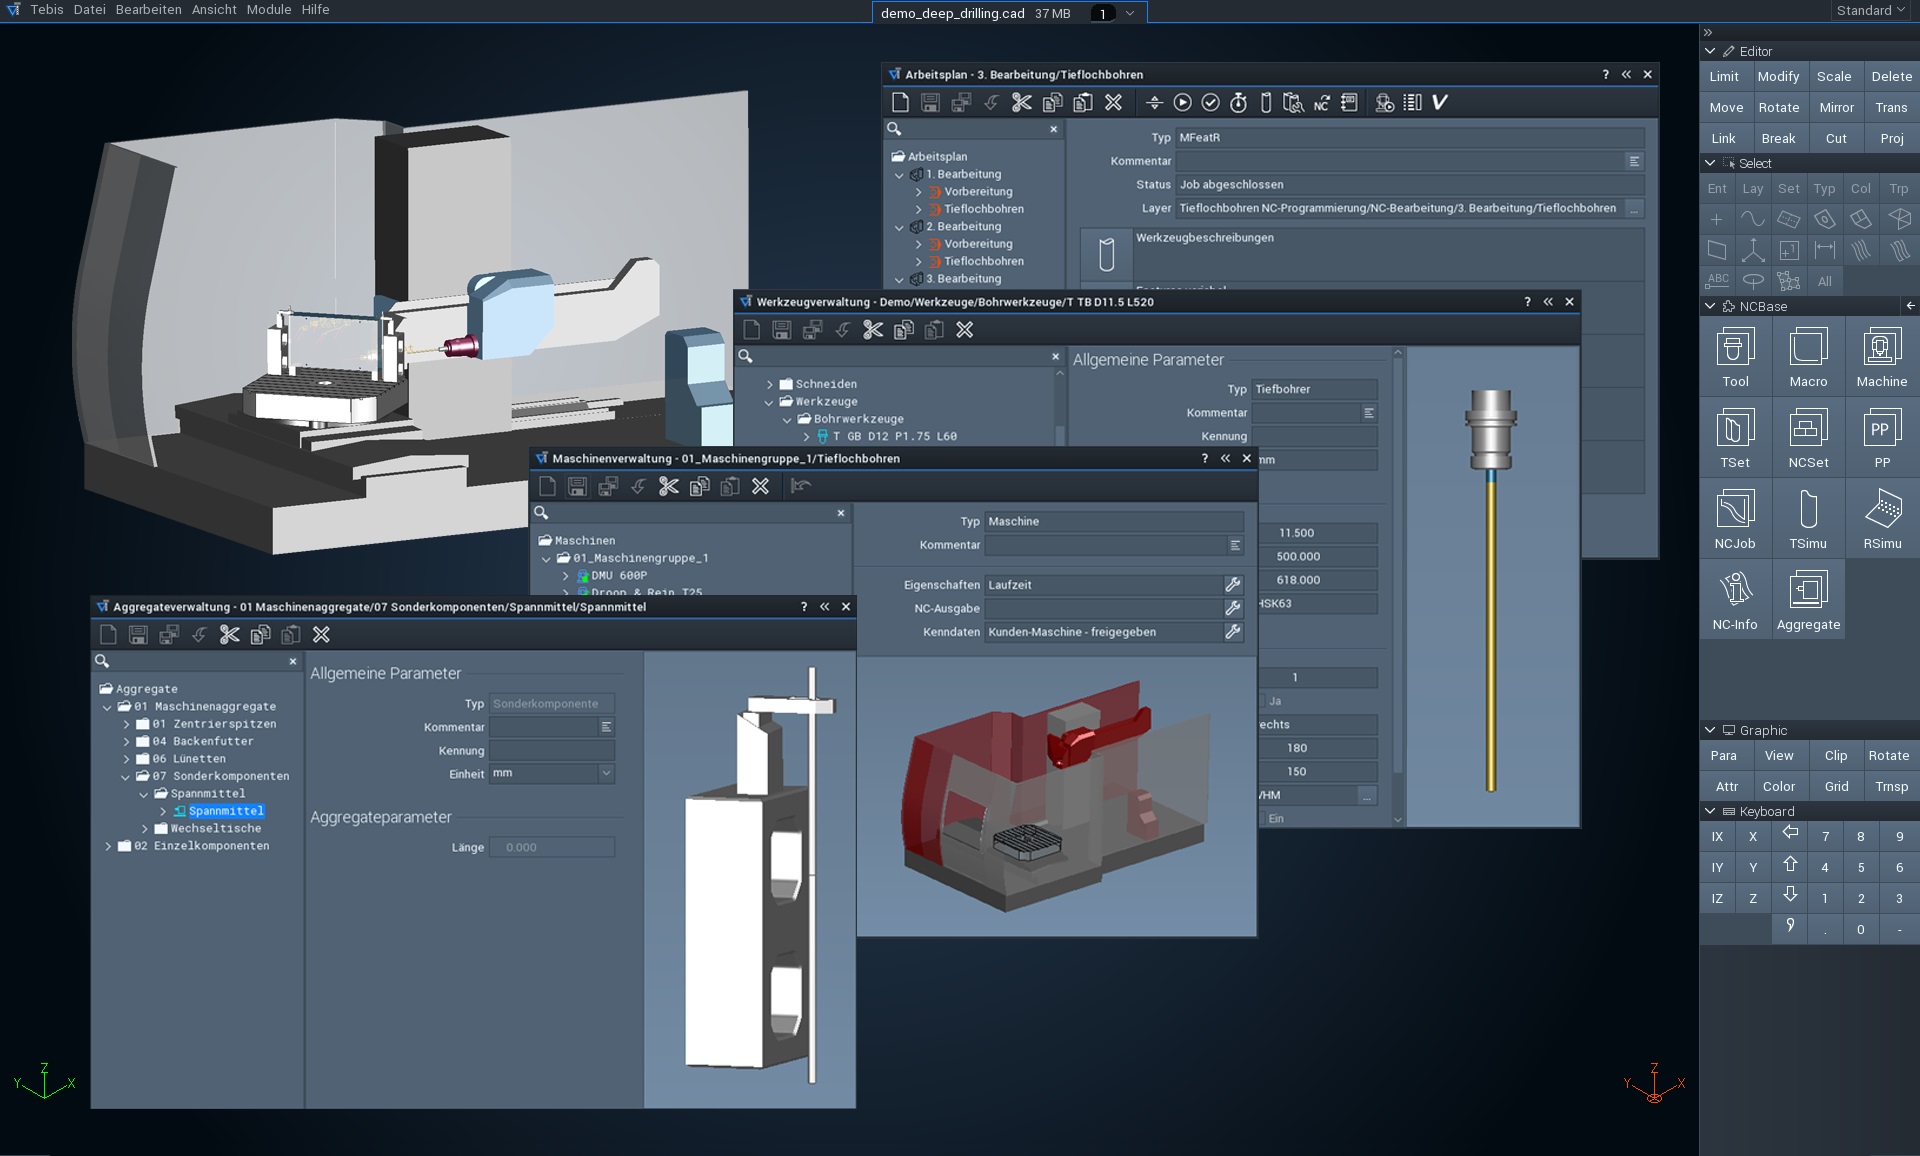Open the Module menu
1920x1156 pixels.
pos(267,10)
